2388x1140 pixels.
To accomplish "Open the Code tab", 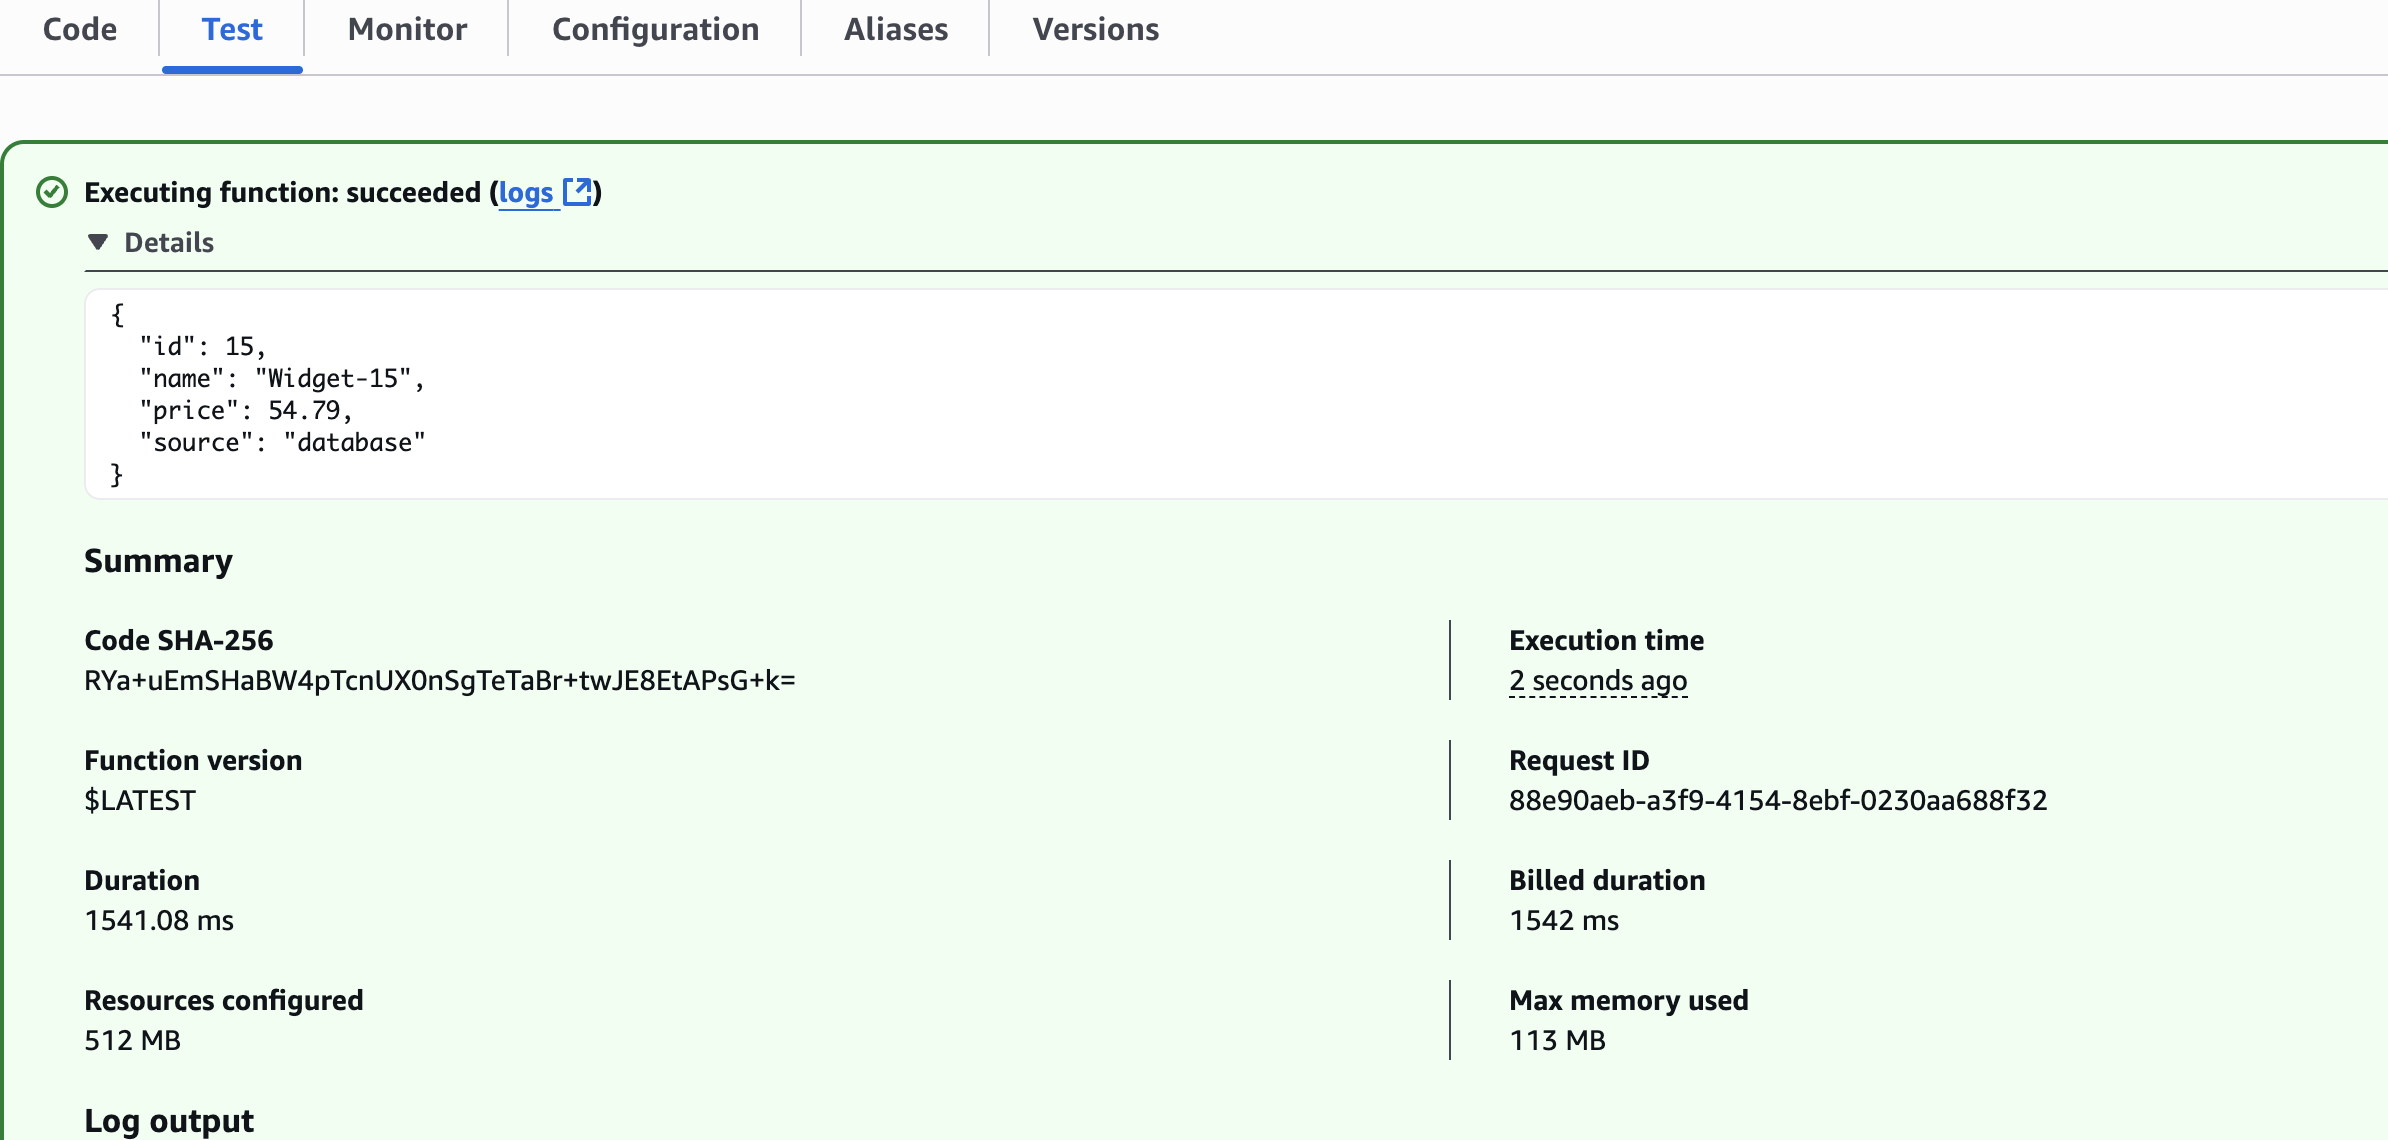I will (x=80, y=30).
